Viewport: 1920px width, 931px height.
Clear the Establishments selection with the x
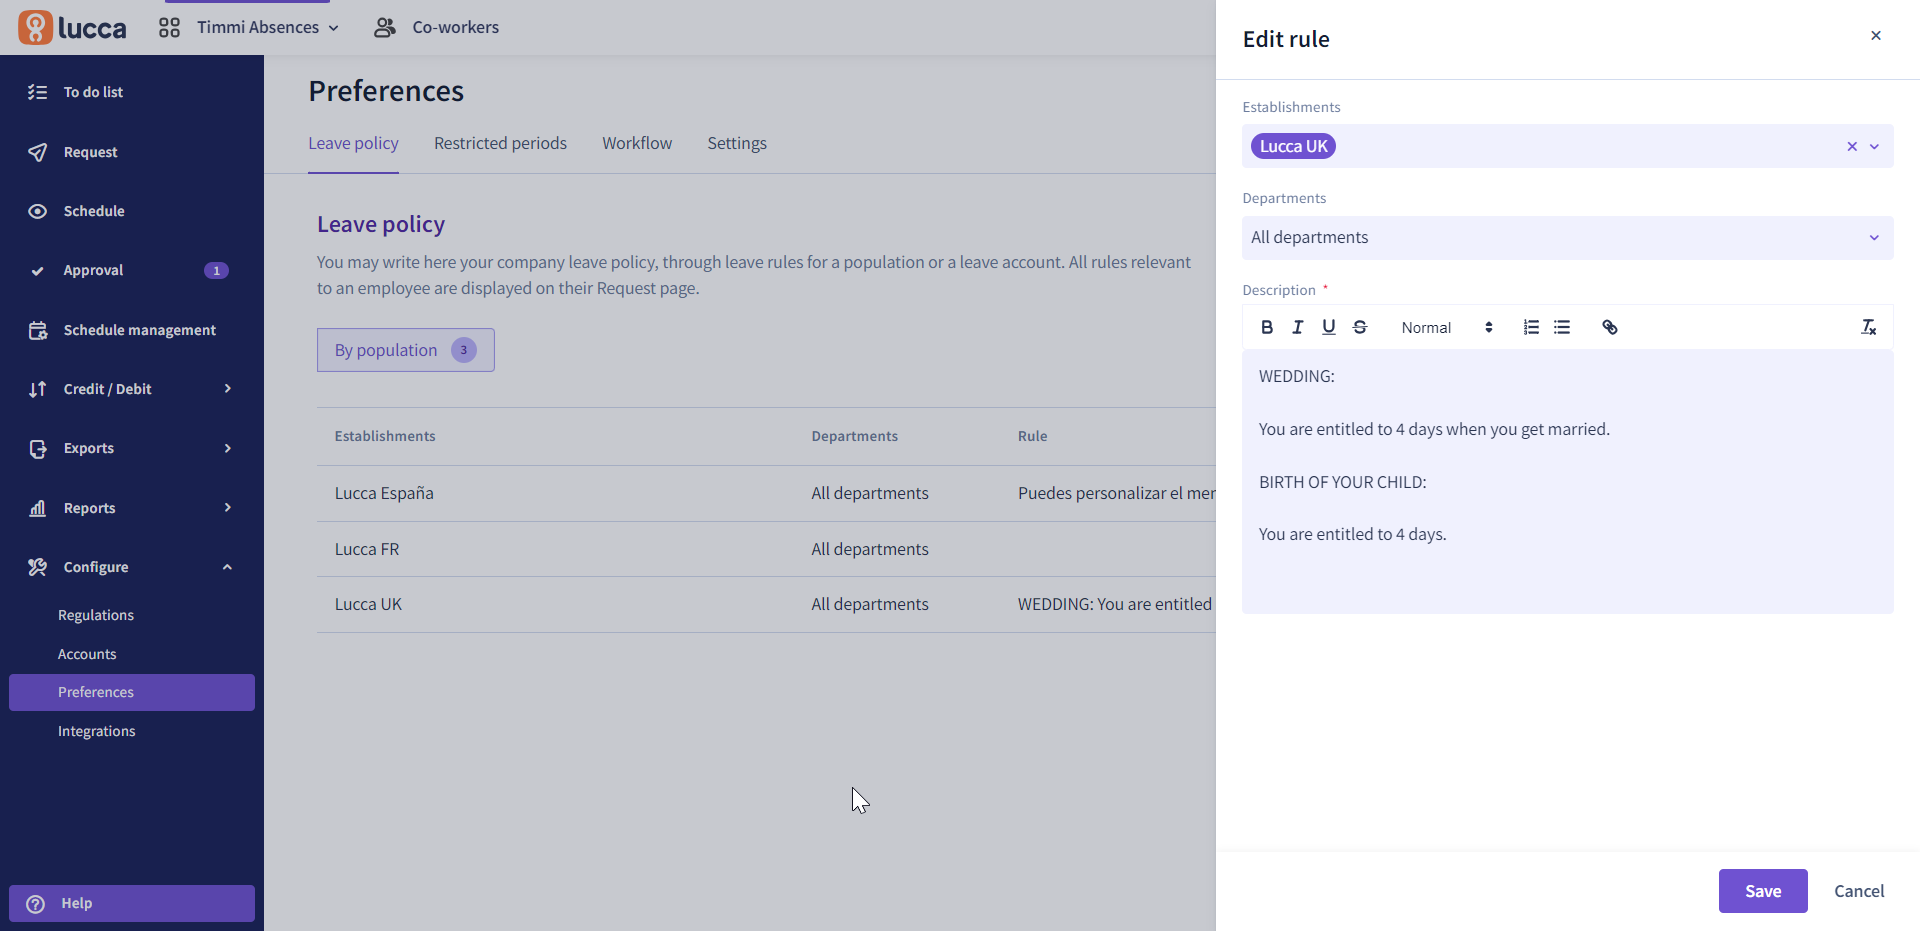[1852, 146]
